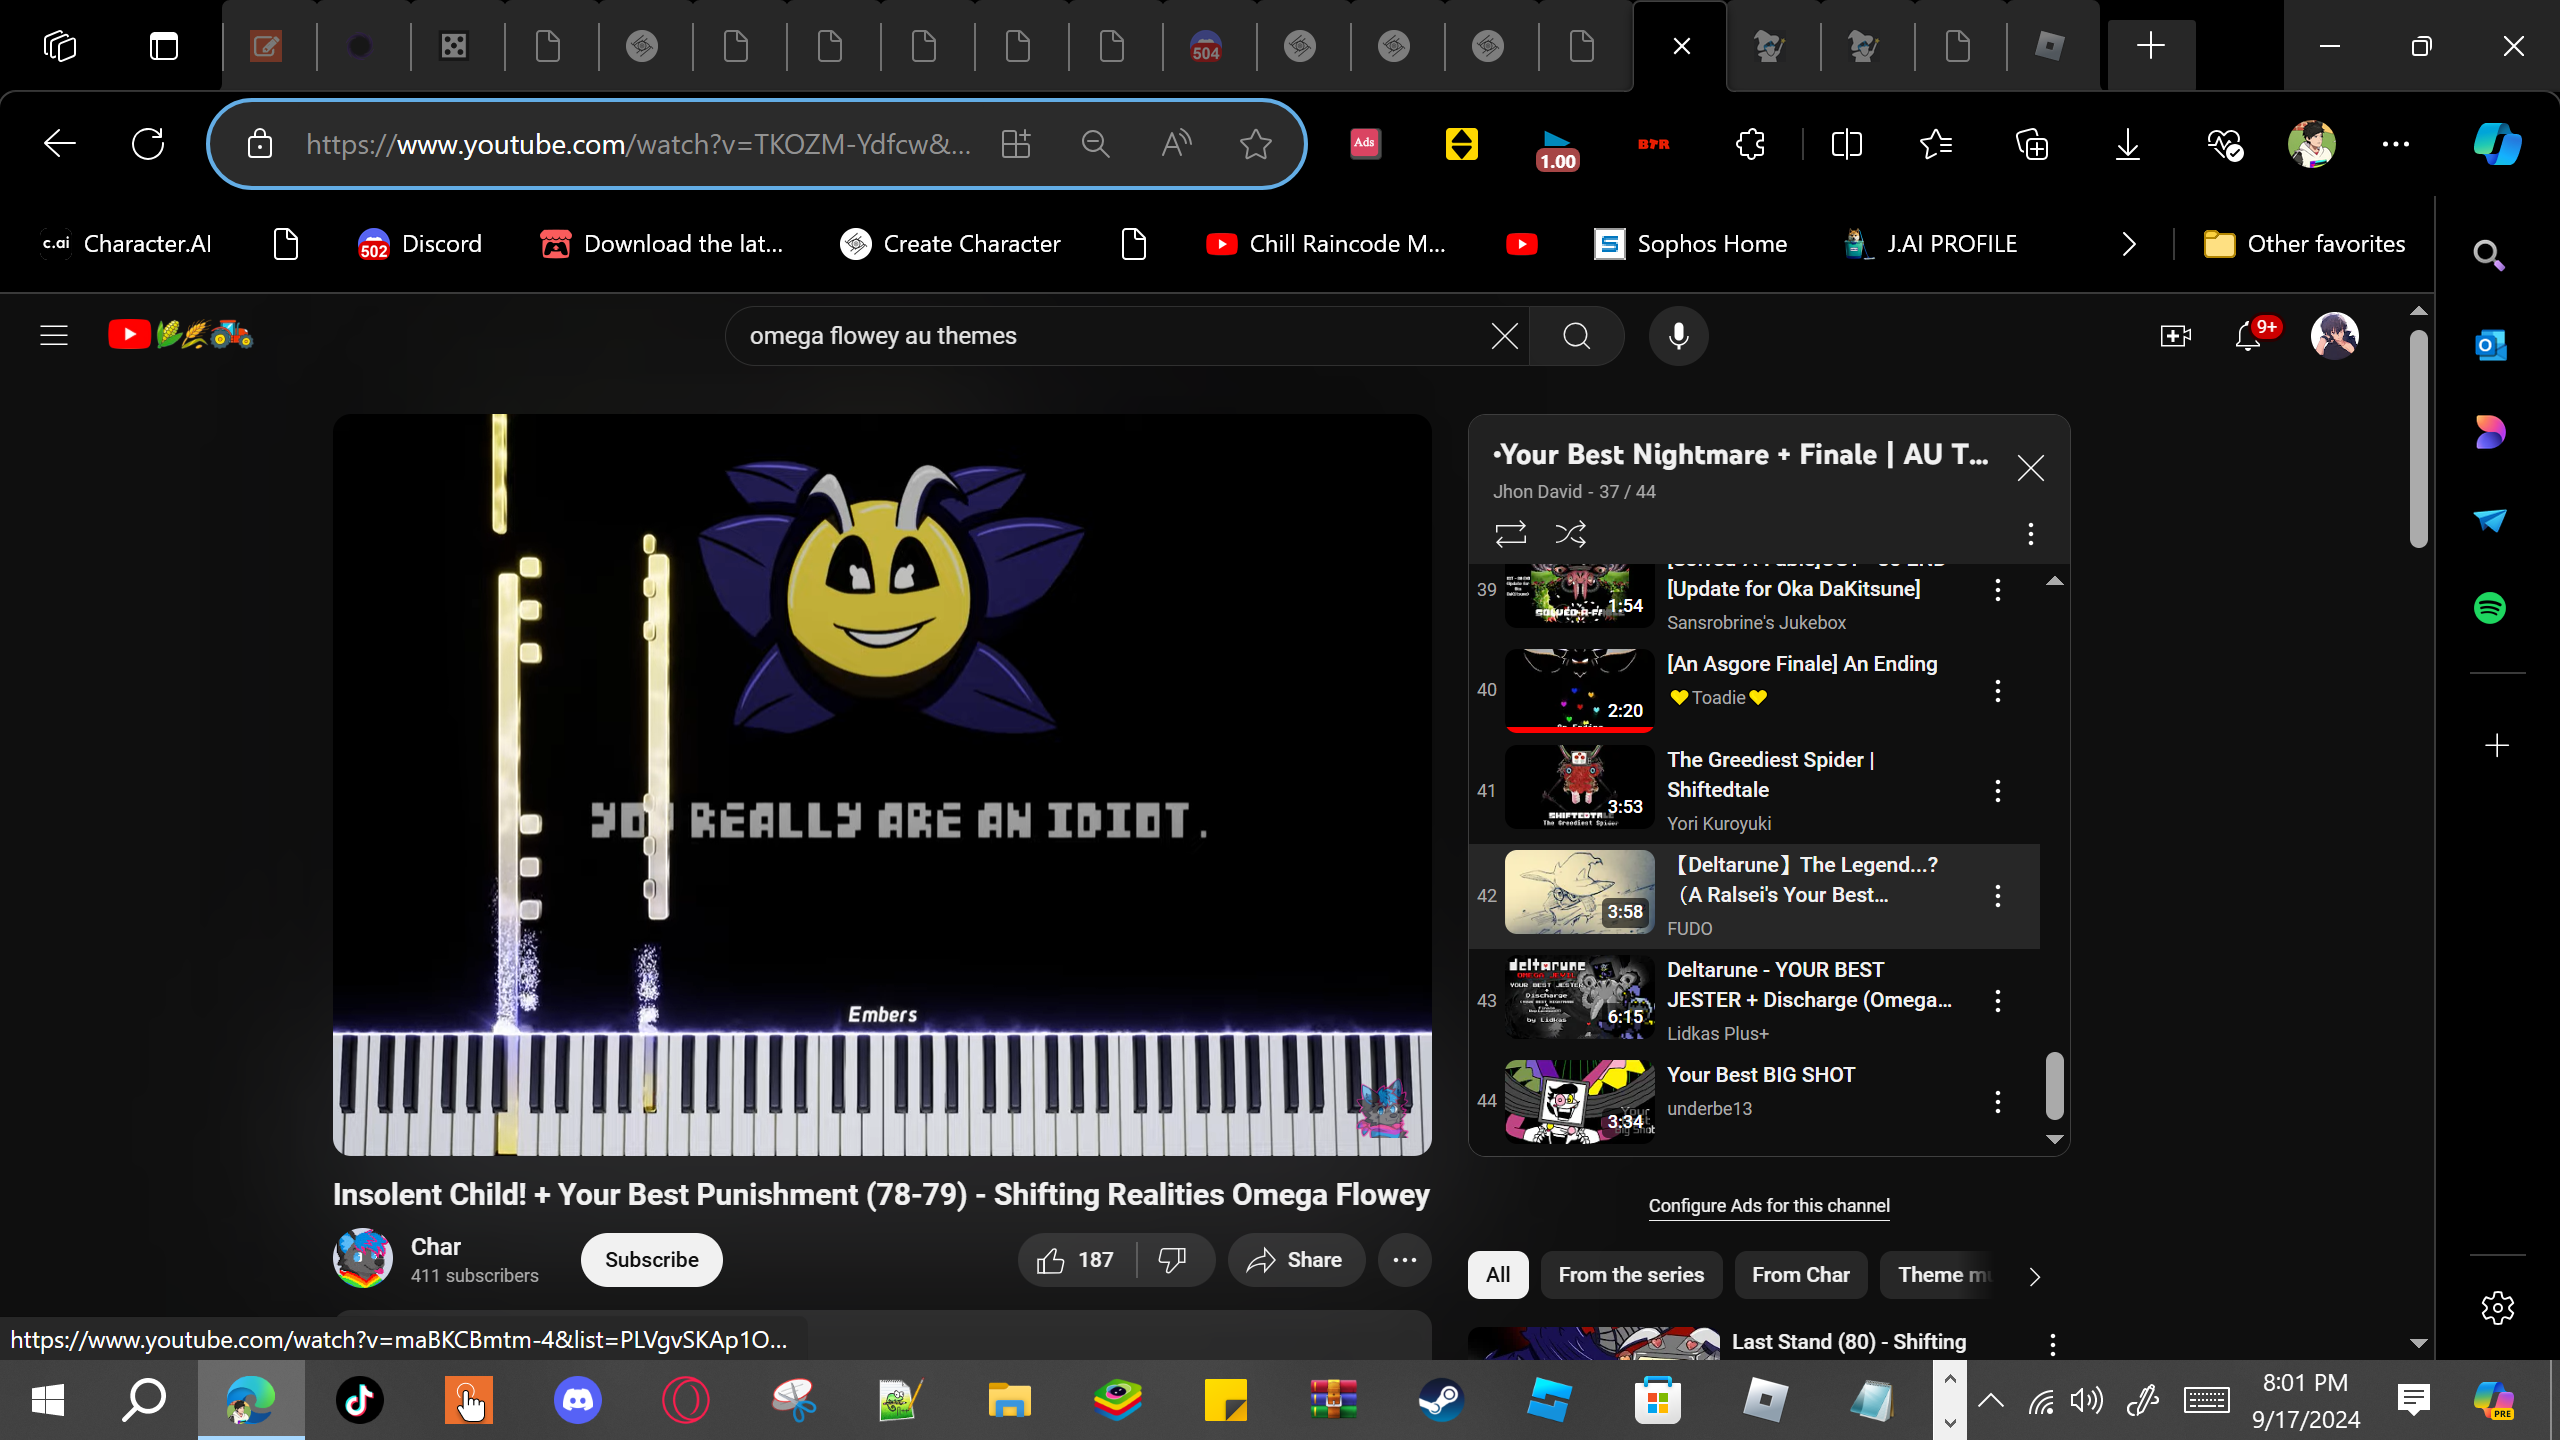Toggle playlist shuffle
The height and width of the screenshot is (1440, 2560).
click(x=1570, y=534)
